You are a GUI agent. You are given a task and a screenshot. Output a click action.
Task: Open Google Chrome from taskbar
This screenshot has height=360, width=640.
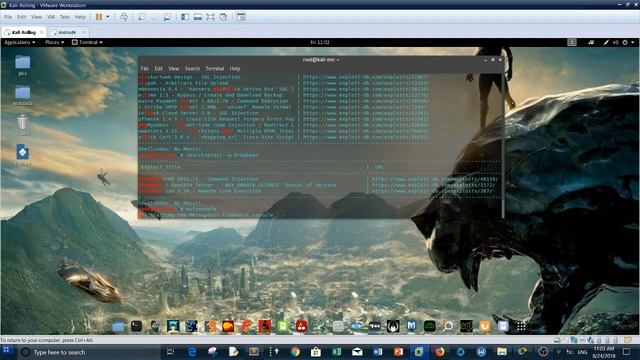coord(295,352)
